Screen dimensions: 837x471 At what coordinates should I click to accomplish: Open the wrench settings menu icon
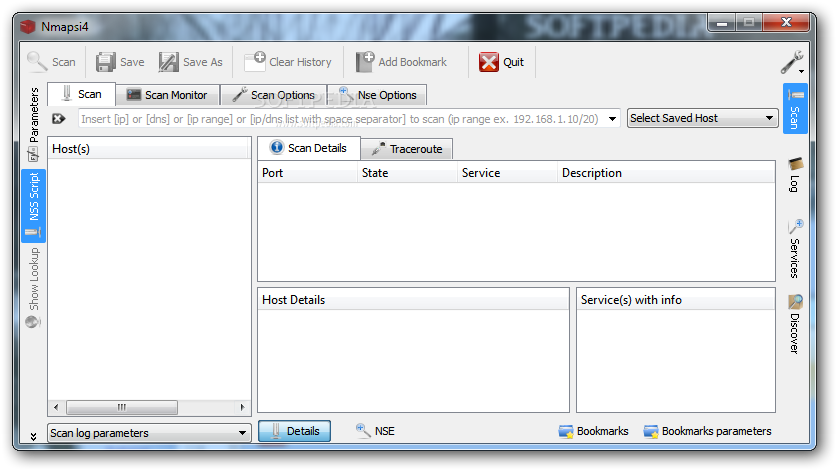790,62
